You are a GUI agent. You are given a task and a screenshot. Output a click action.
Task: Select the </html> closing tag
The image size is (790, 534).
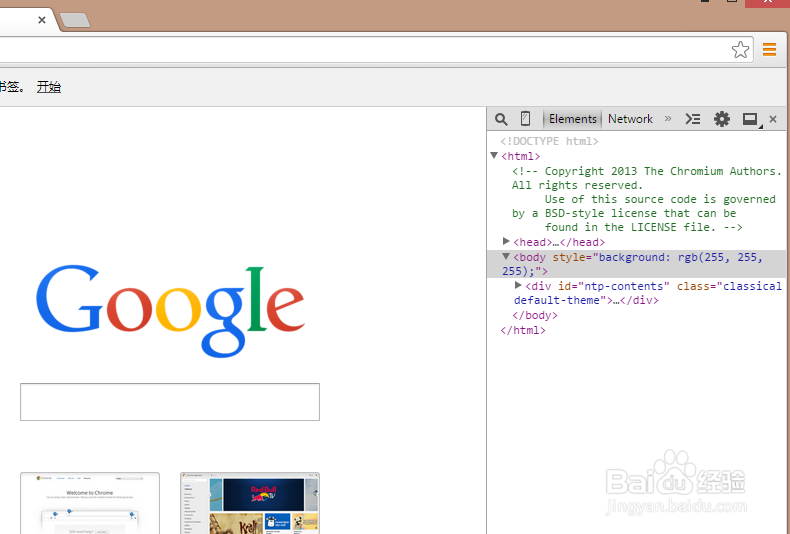[523, 330]
